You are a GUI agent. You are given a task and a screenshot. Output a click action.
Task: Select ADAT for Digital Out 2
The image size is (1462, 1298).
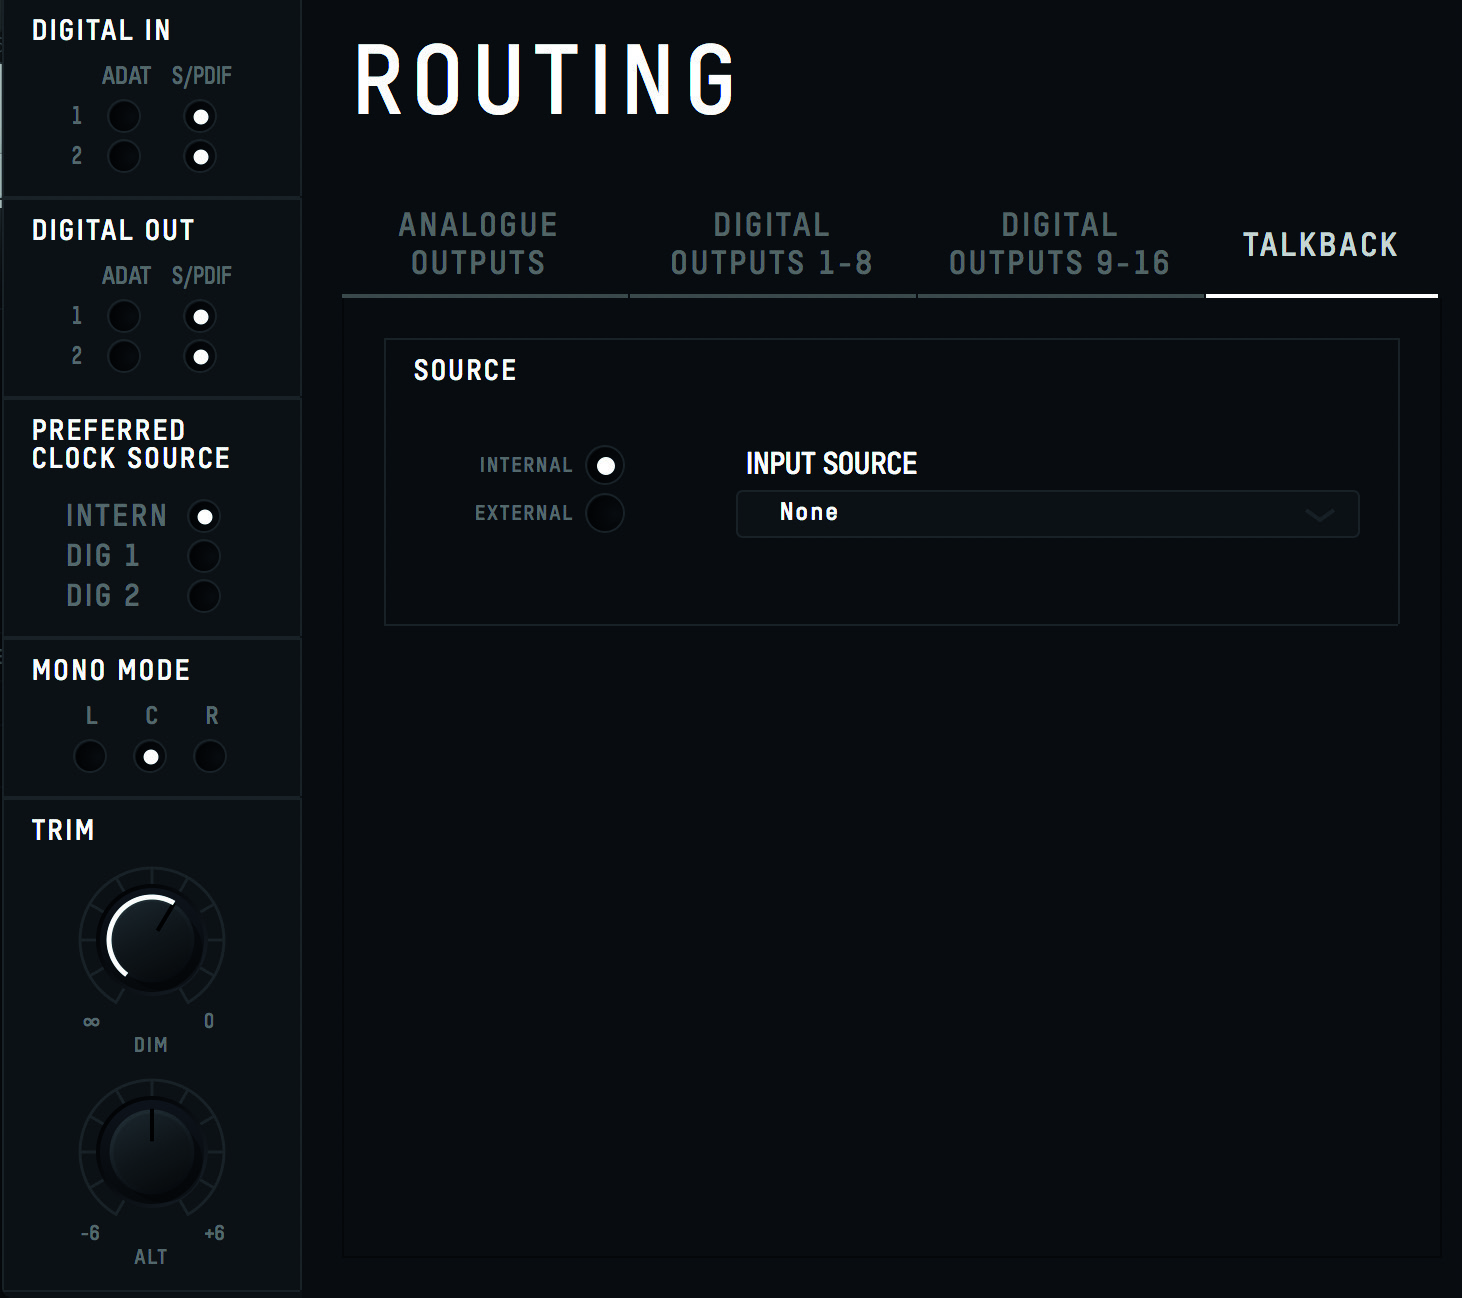124,356
